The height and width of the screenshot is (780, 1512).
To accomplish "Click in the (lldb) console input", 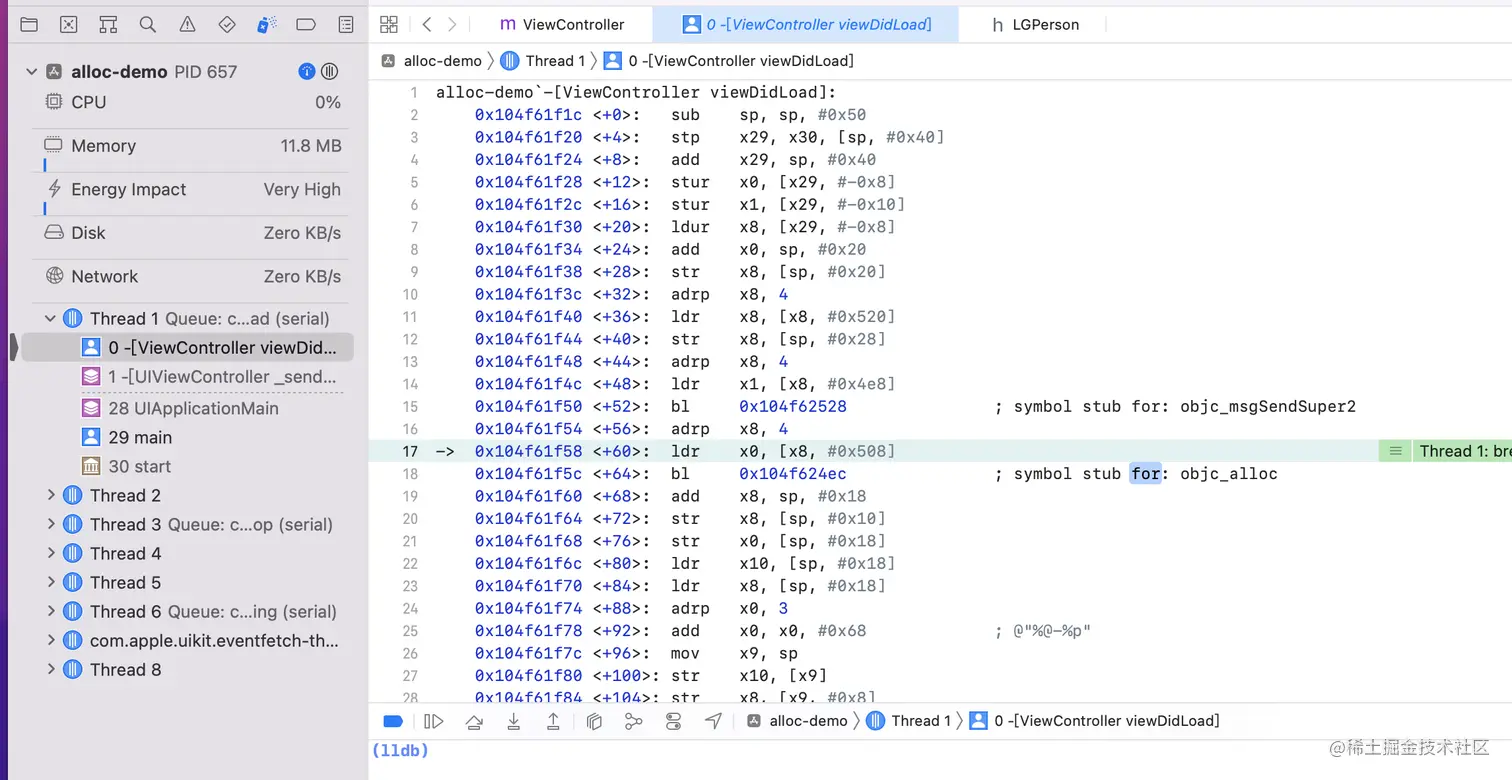I will (x=940, y=750).
